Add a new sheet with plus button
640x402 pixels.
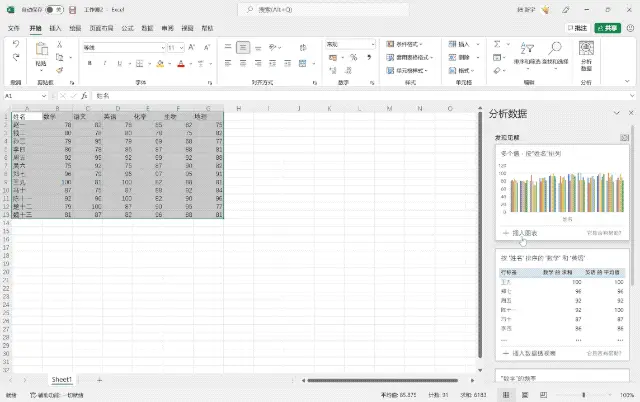(99, 380)
